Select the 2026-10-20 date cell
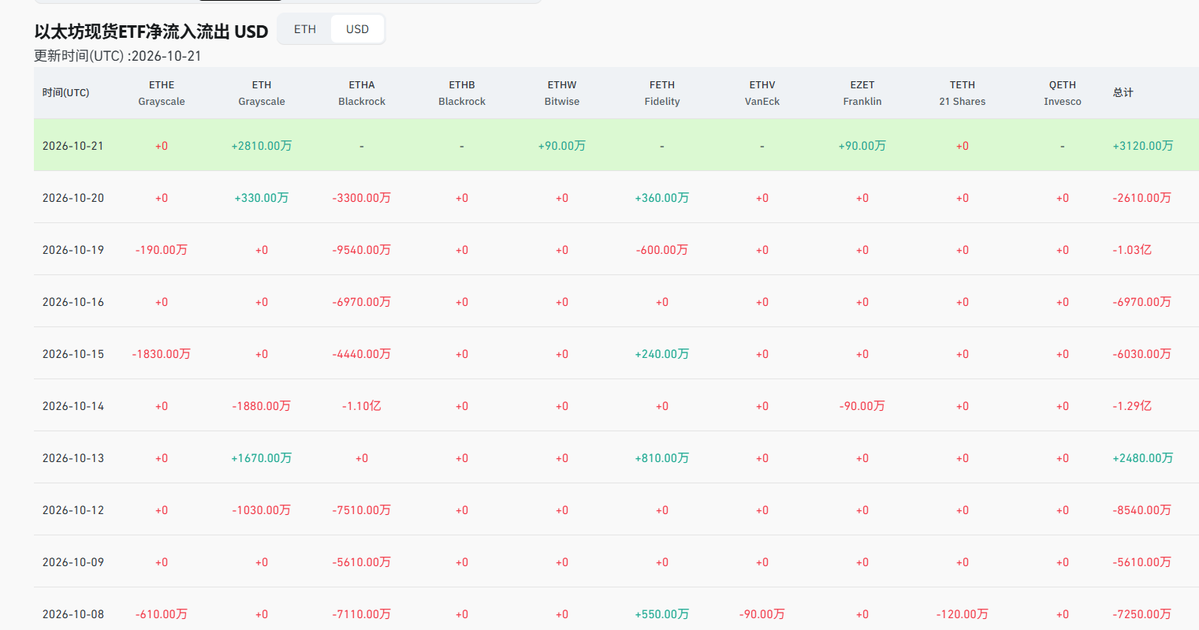This screenshot has height=630, width=1199. (x=73, y=198)
